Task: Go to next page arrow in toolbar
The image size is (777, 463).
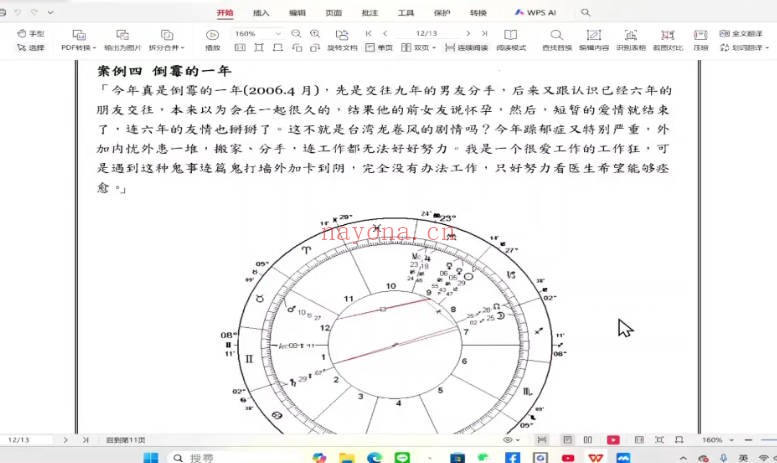Action: (468, 33)
